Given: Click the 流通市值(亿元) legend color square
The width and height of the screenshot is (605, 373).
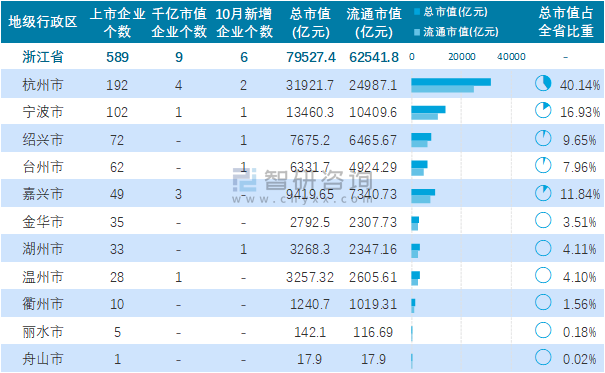Looking at the screenshot, I should pos(417,32).
